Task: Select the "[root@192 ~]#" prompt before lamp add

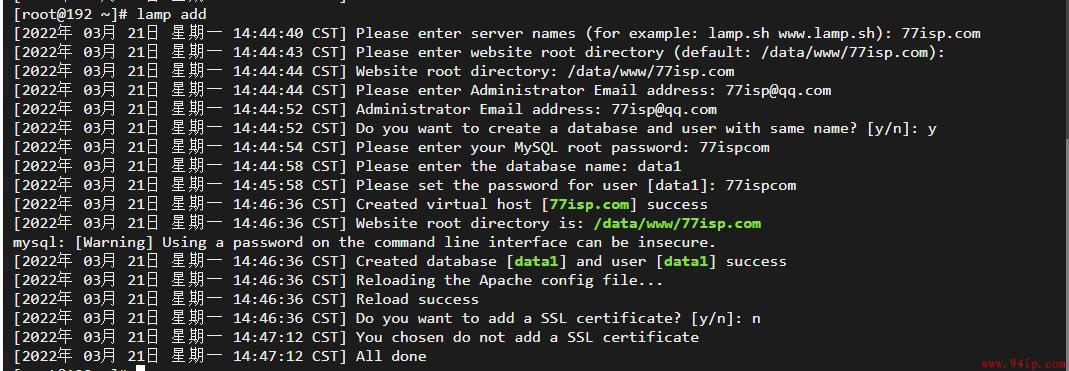Action: 70,14
